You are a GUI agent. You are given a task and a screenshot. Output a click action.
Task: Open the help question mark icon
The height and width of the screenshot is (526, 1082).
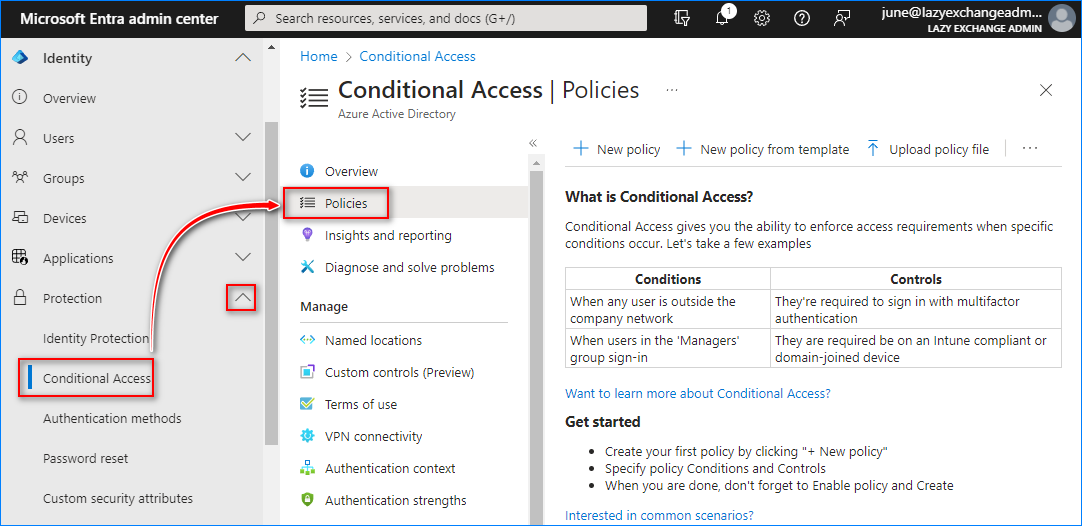(x=802, y=19)
